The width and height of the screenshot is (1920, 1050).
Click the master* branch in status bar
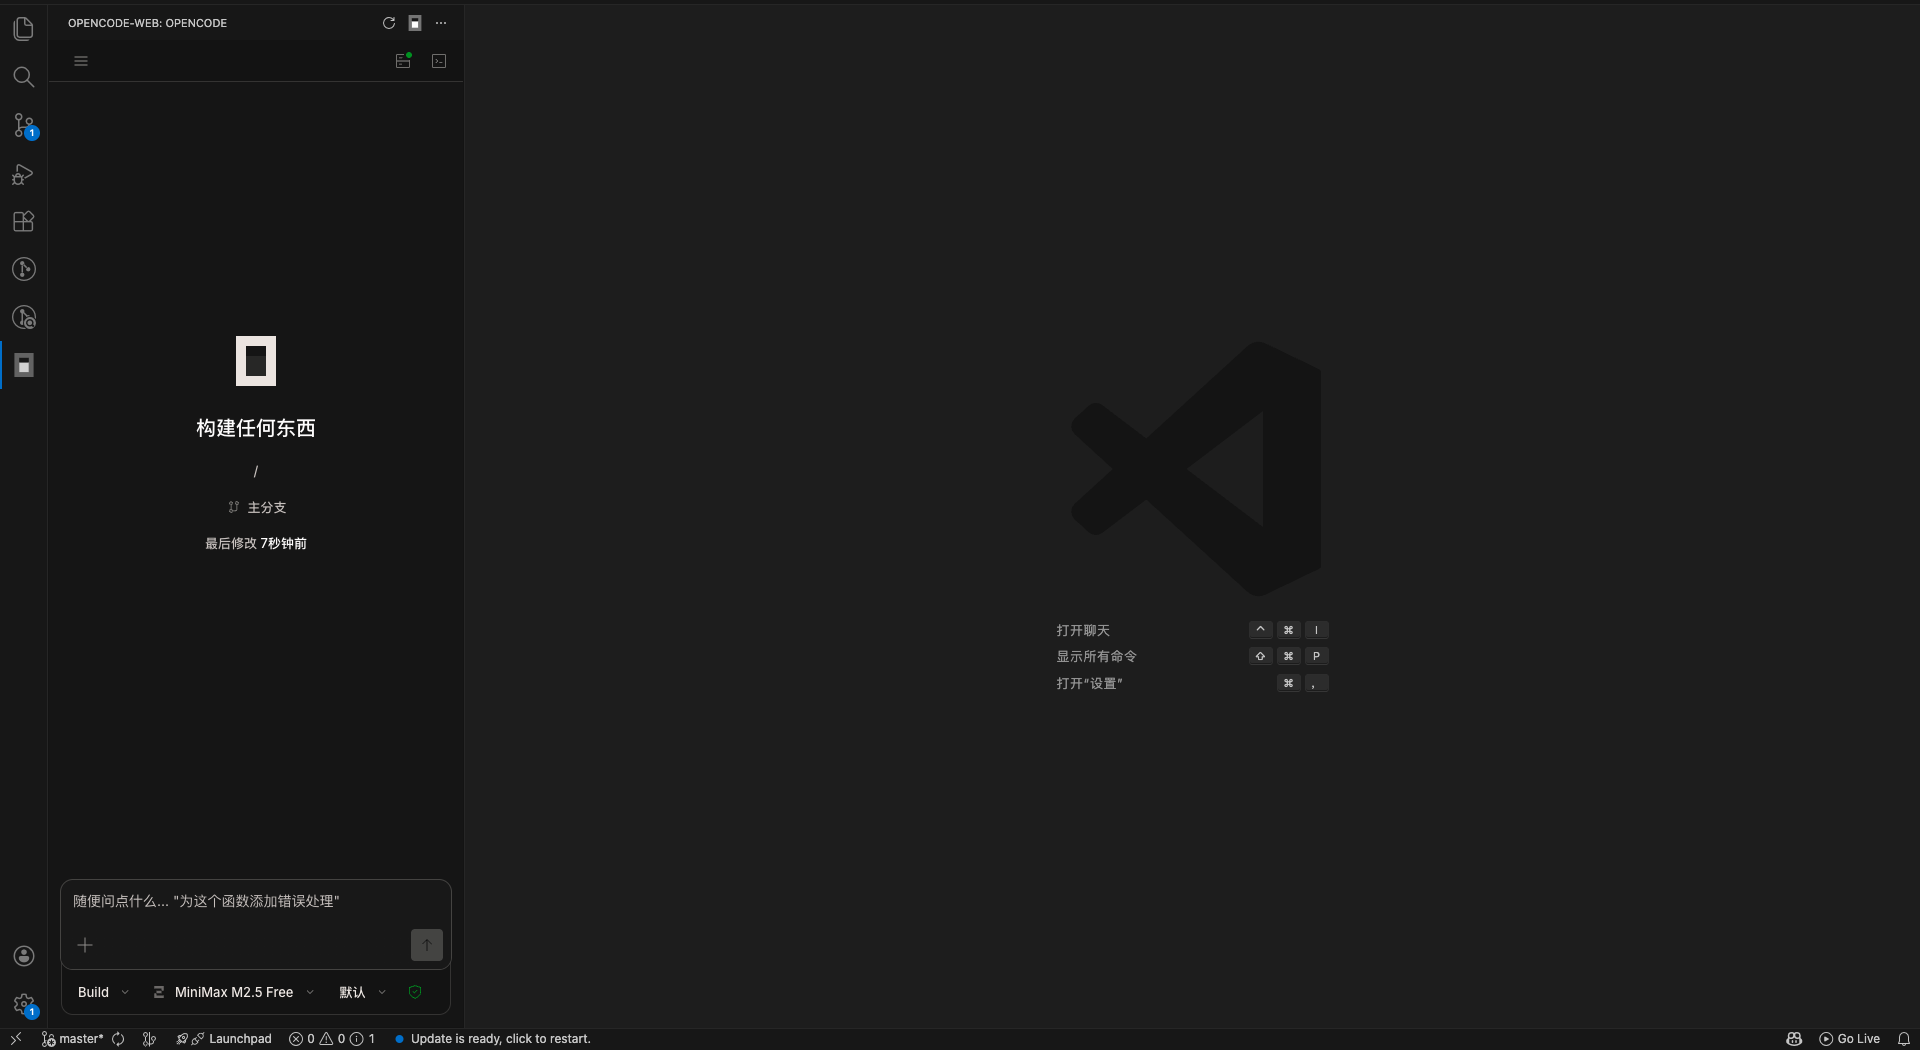(72, 1039)
